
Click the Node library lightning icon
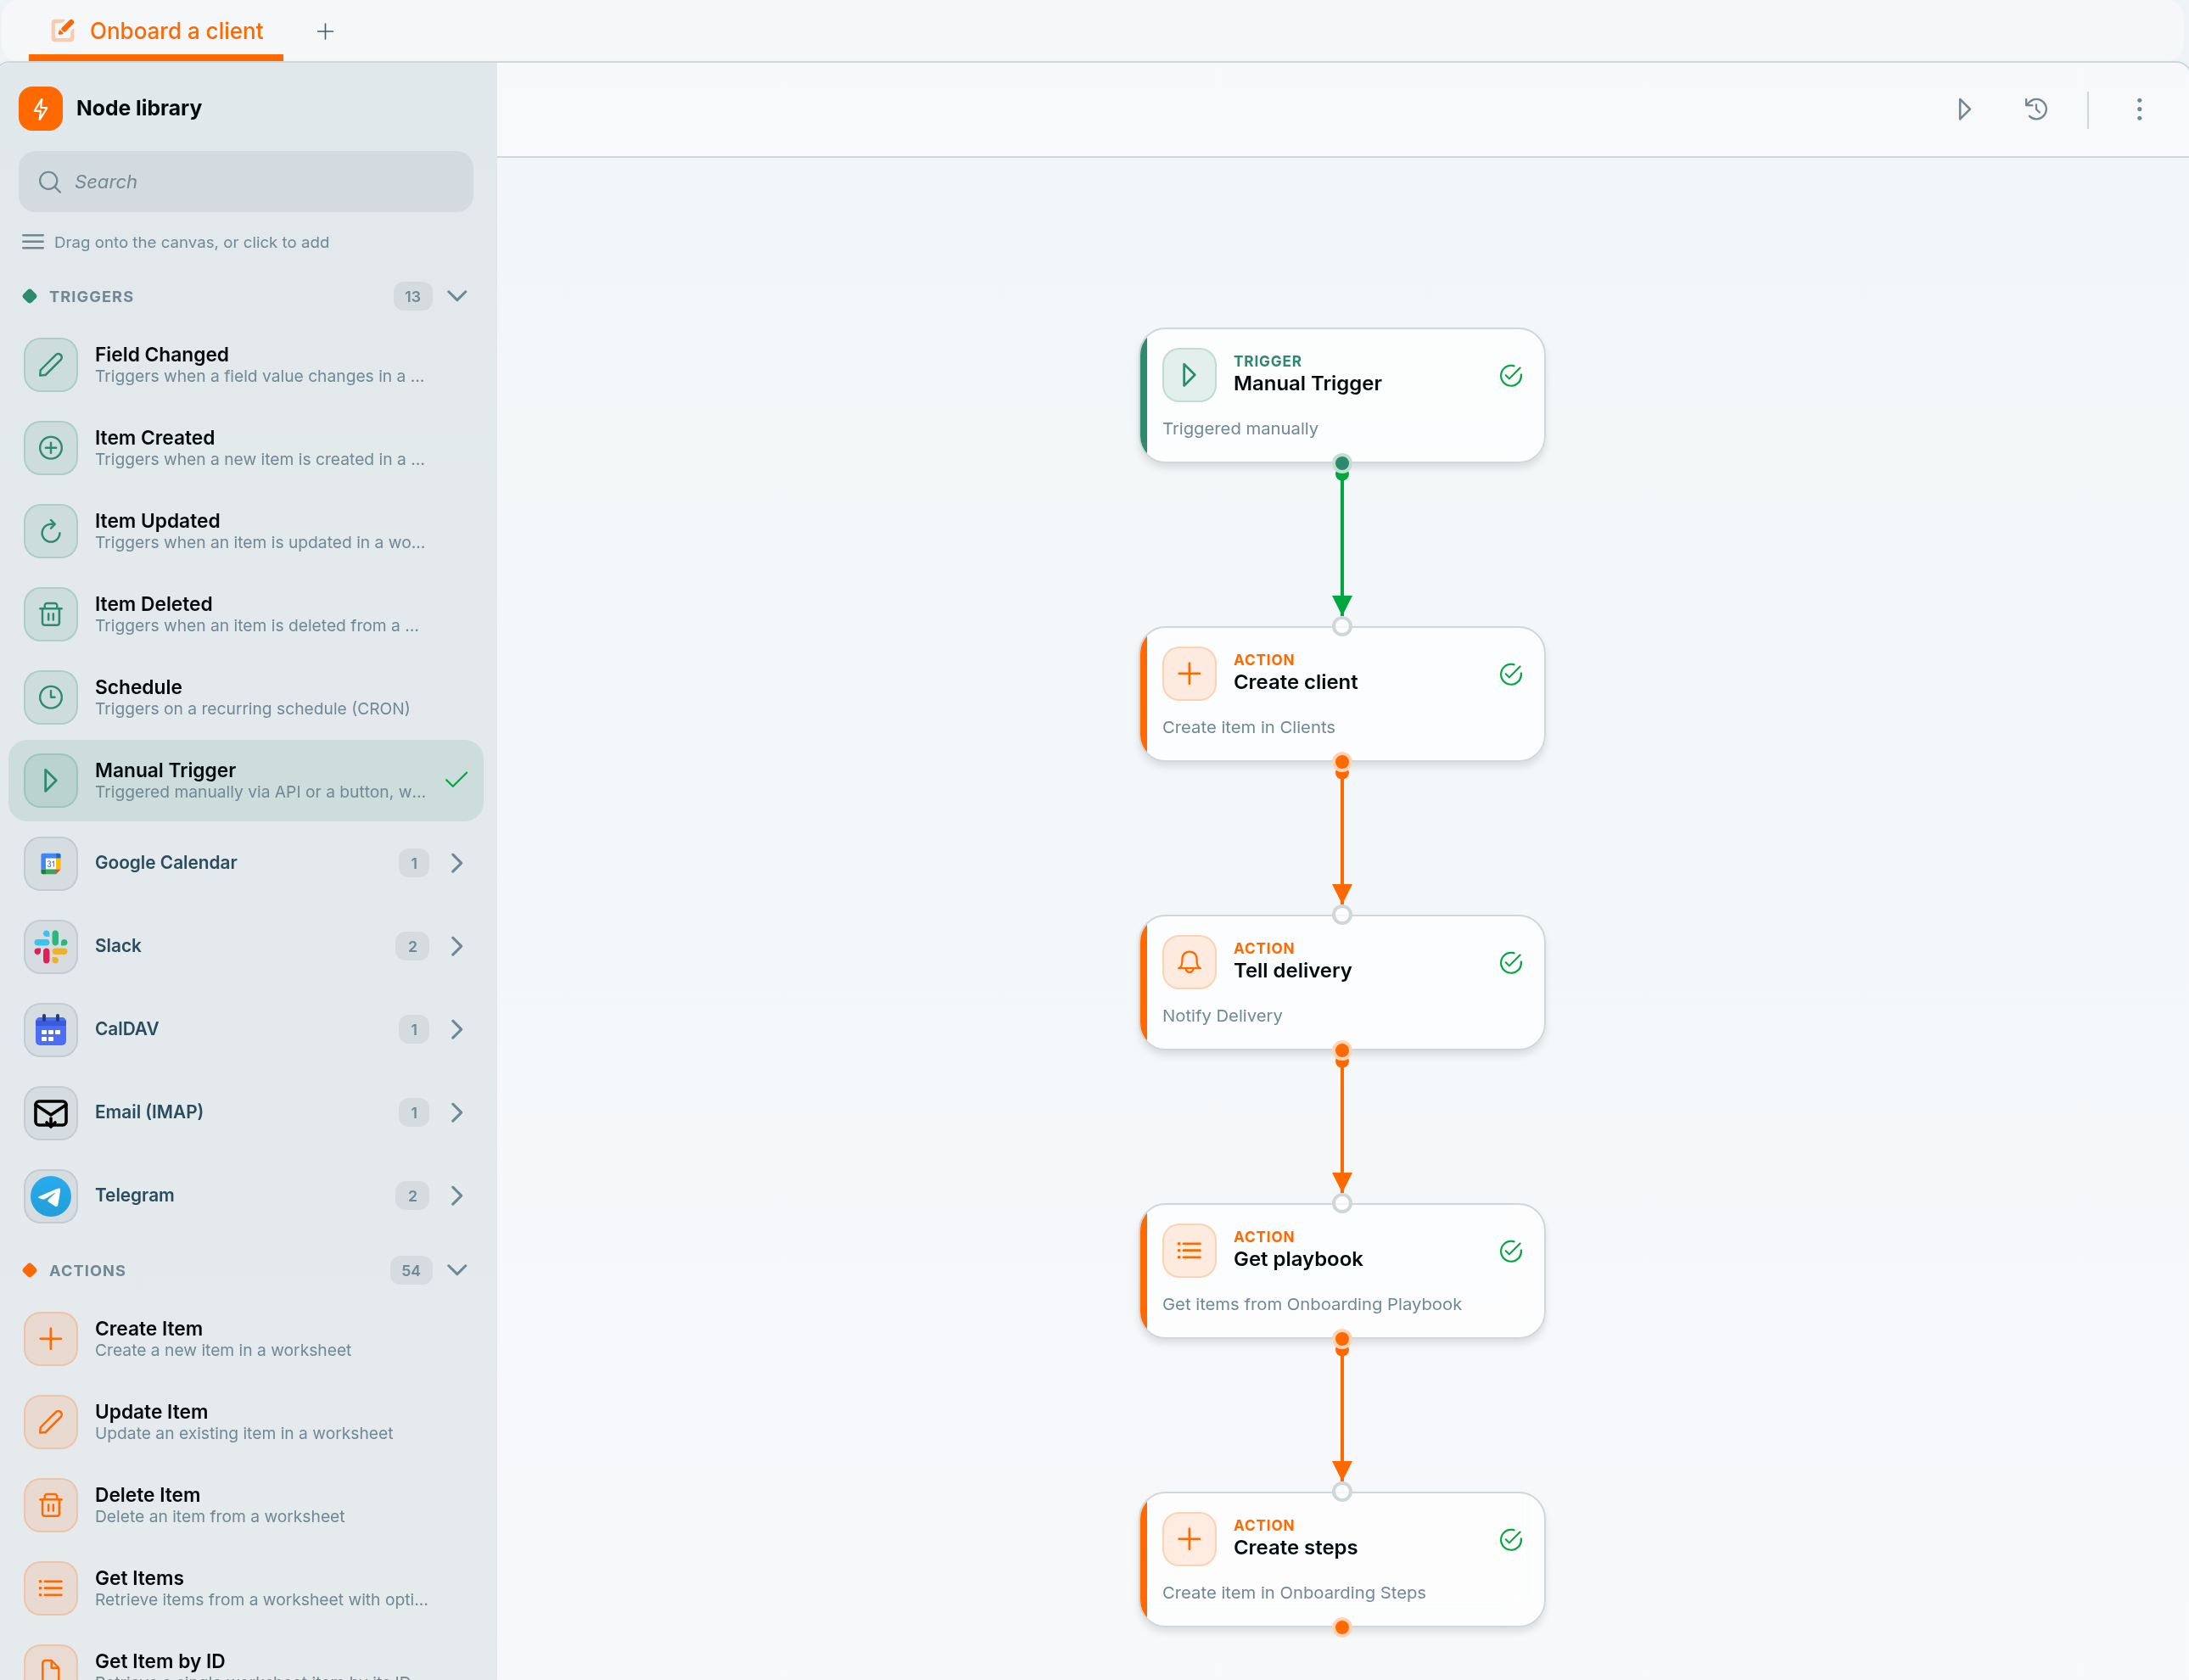[x=41, y=108]
